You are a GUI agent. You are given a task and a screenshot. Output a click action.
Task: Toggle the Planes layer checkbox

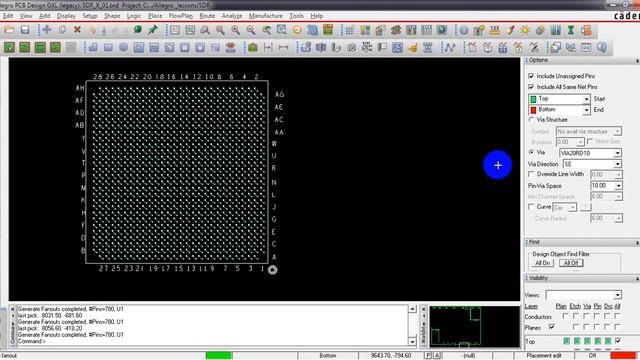(x=552, y=327)
